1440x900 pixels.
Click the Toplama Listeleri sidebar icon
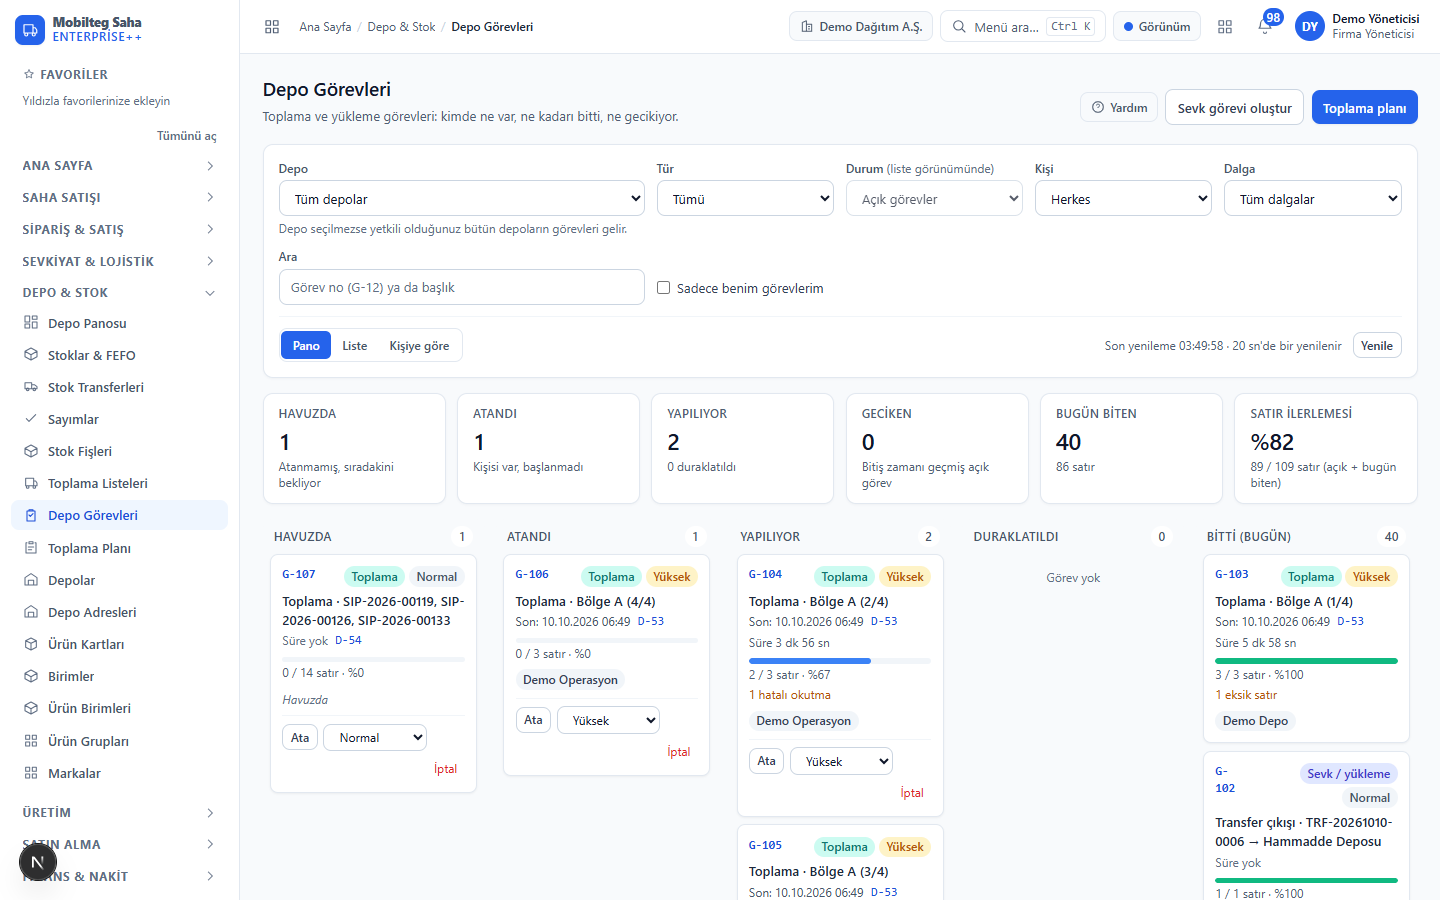coord(31,483)
